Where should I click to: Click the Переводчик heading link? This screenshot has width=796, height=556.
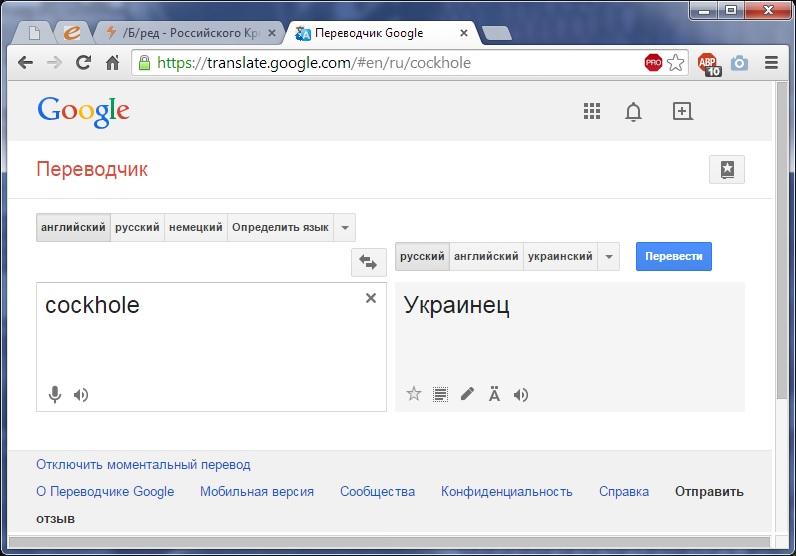click(x=92, y=169)
